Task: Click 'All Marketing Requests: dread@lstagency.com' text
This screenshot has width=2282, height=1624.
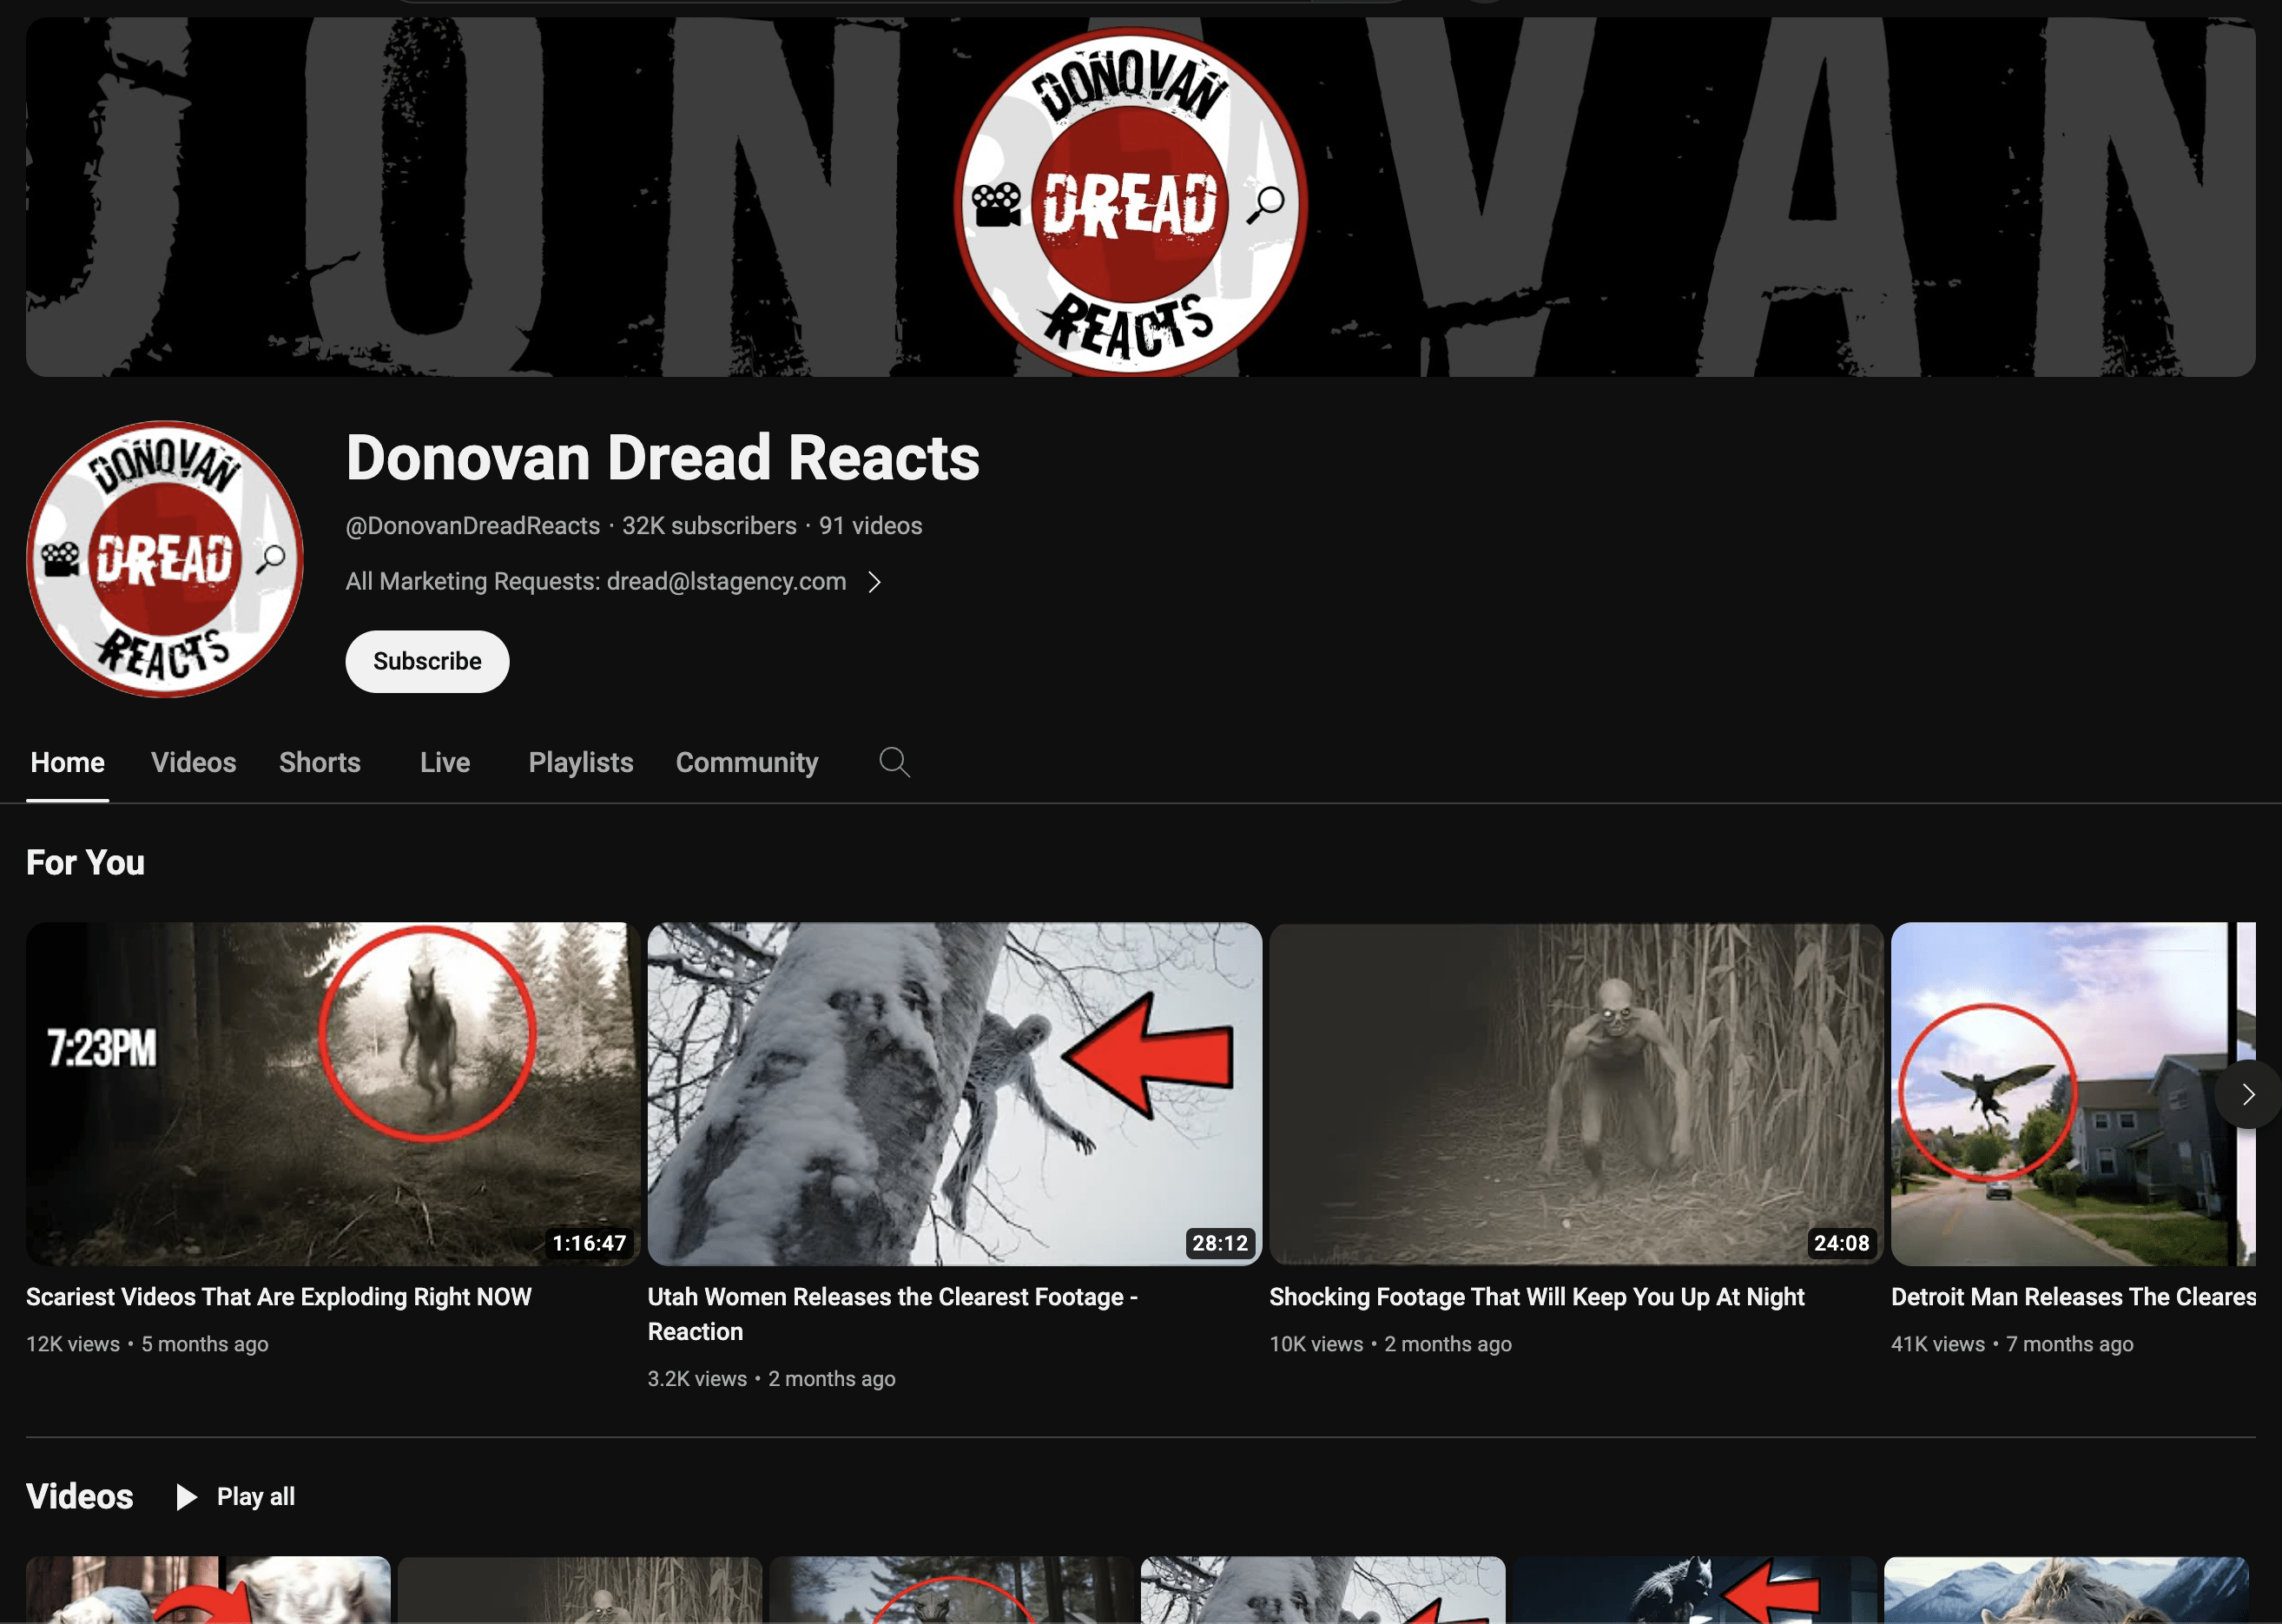Action: pos(596,581)
